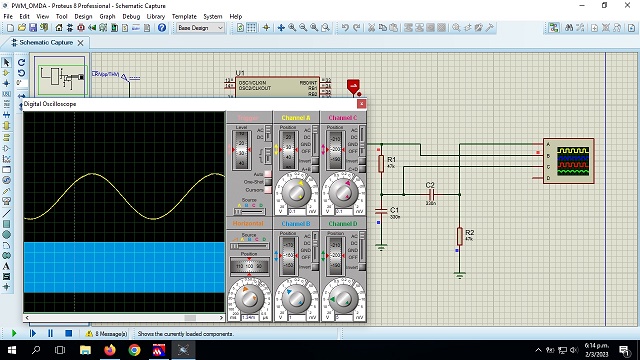
Task: Click the Horizontal Position thumbwheel
Action: click(x=249, y=266)
